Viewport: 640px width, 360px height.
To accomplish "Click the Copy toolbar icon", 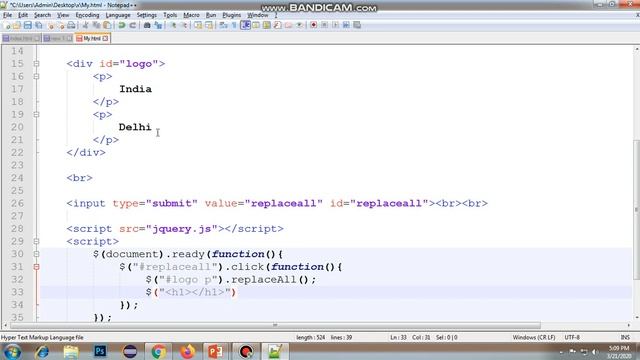I will point(96,25).
